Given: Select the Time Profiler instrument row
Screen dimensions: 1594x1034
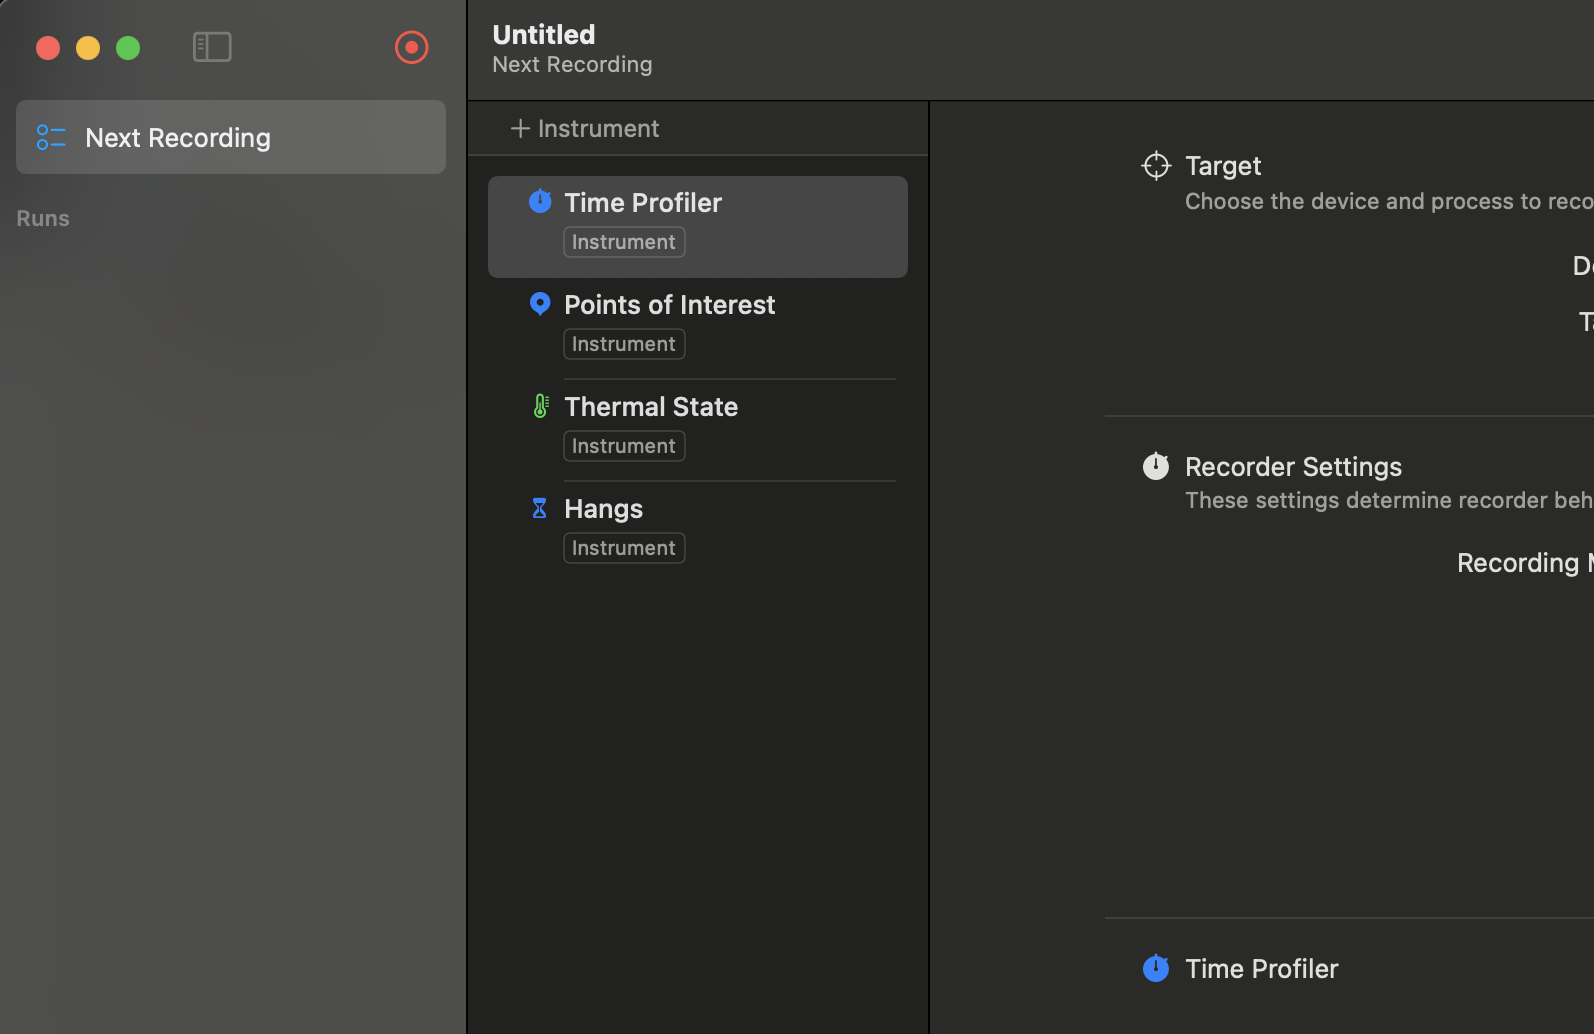Looking at the screenshot, I should 698,227.
